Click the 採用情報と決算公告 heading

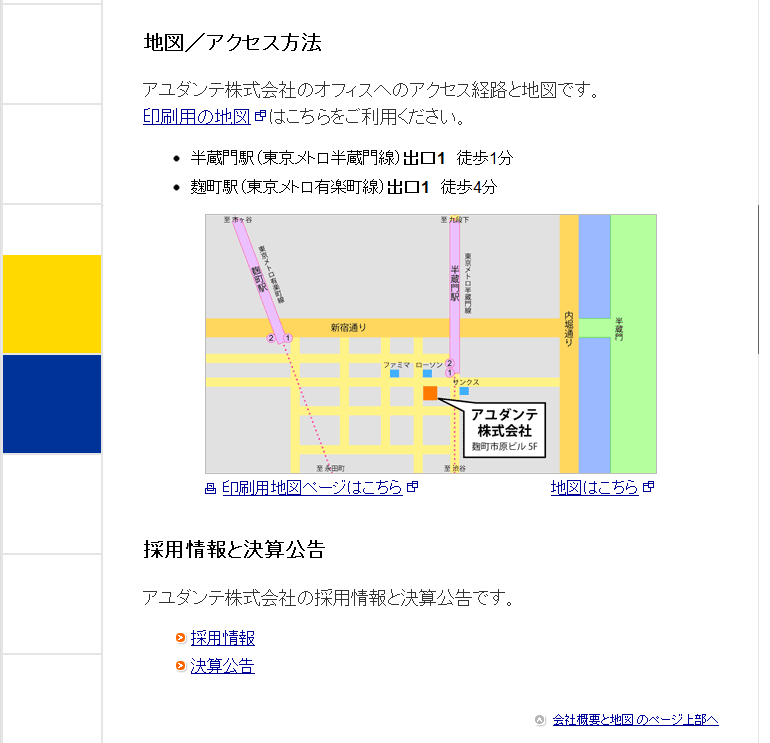pos(234,550)
